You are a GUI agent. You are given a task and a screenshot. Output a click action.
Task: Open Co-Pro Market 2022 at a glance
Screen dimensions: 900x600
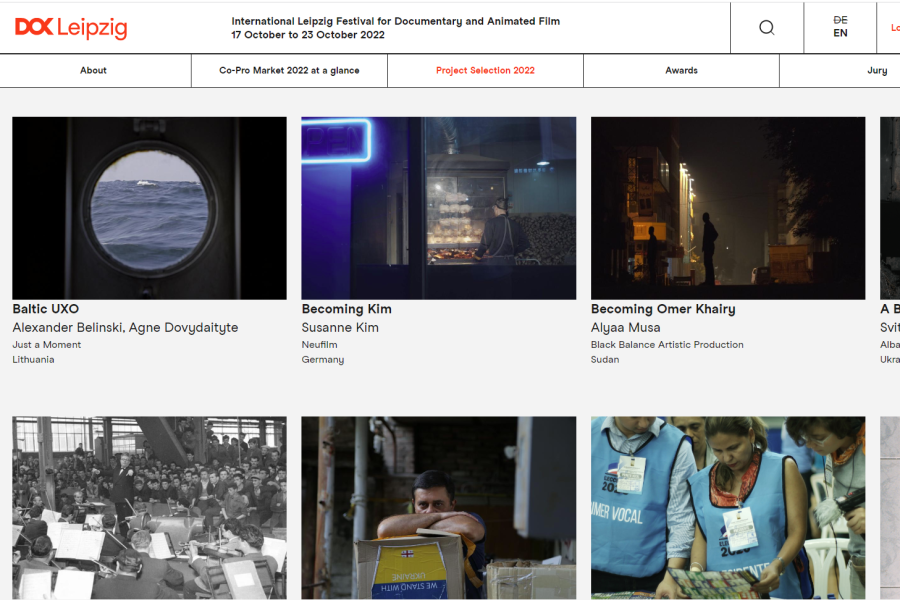[289, 71]
